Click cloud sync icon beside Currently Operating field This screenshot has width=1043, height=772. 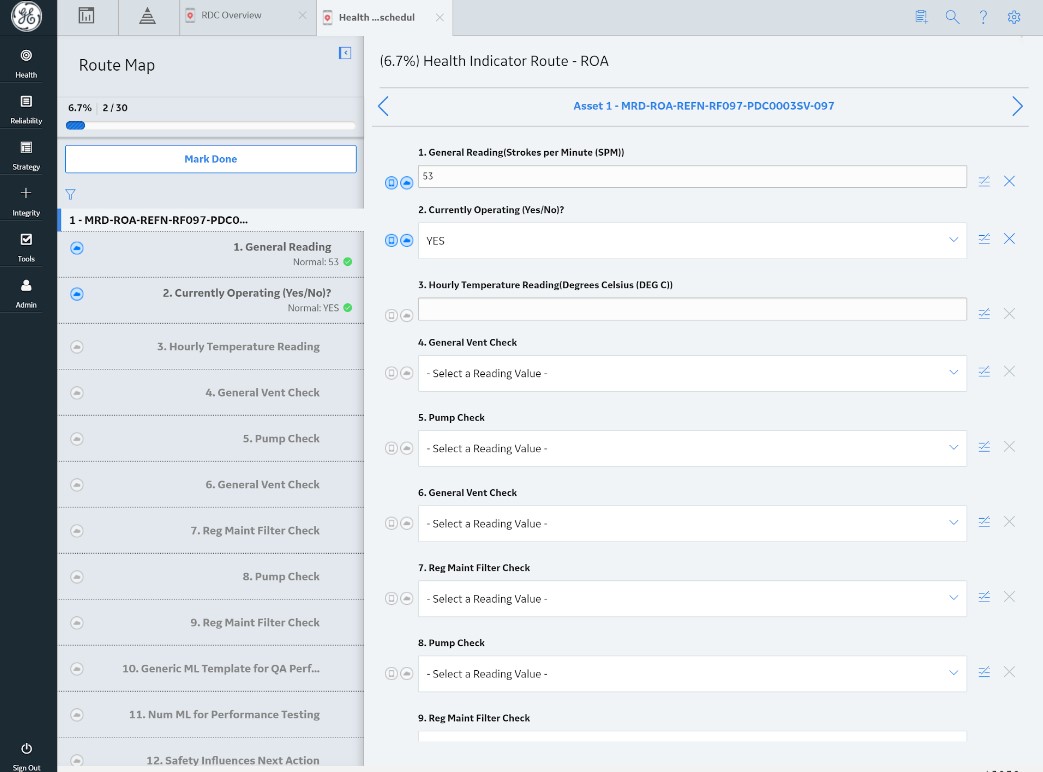pyautogui.click(x=406, y=240)
